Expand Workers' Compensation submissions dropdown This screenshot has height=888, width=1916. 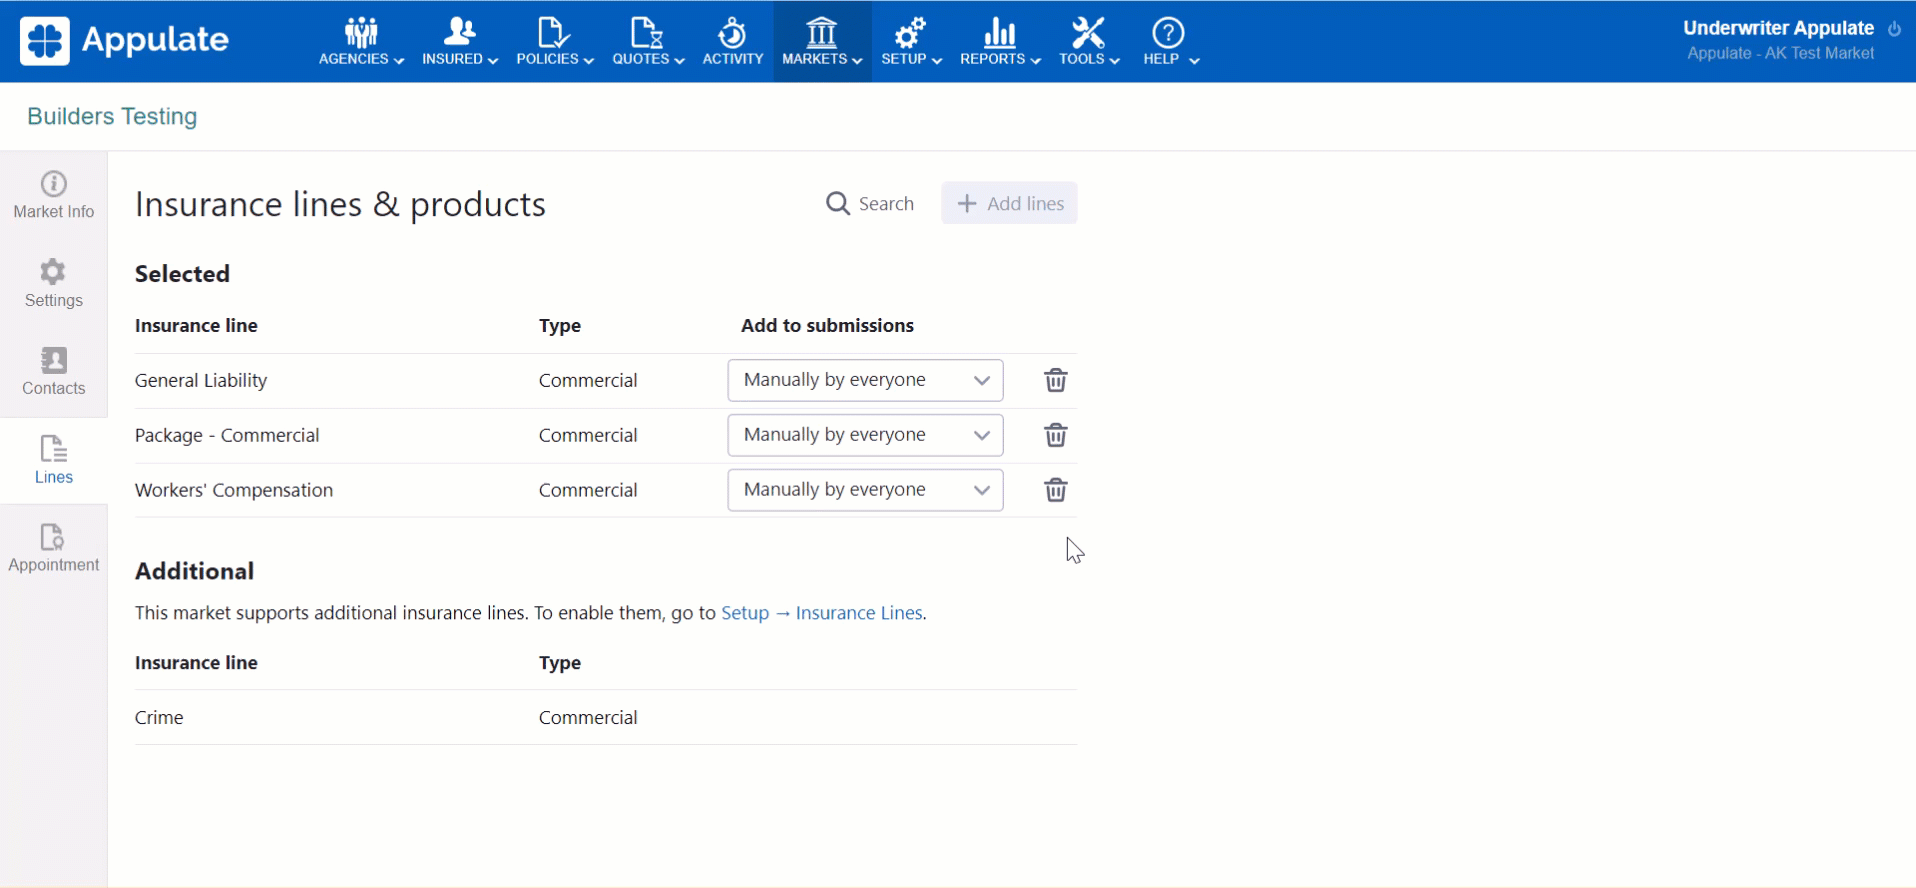tap(865, 490)
